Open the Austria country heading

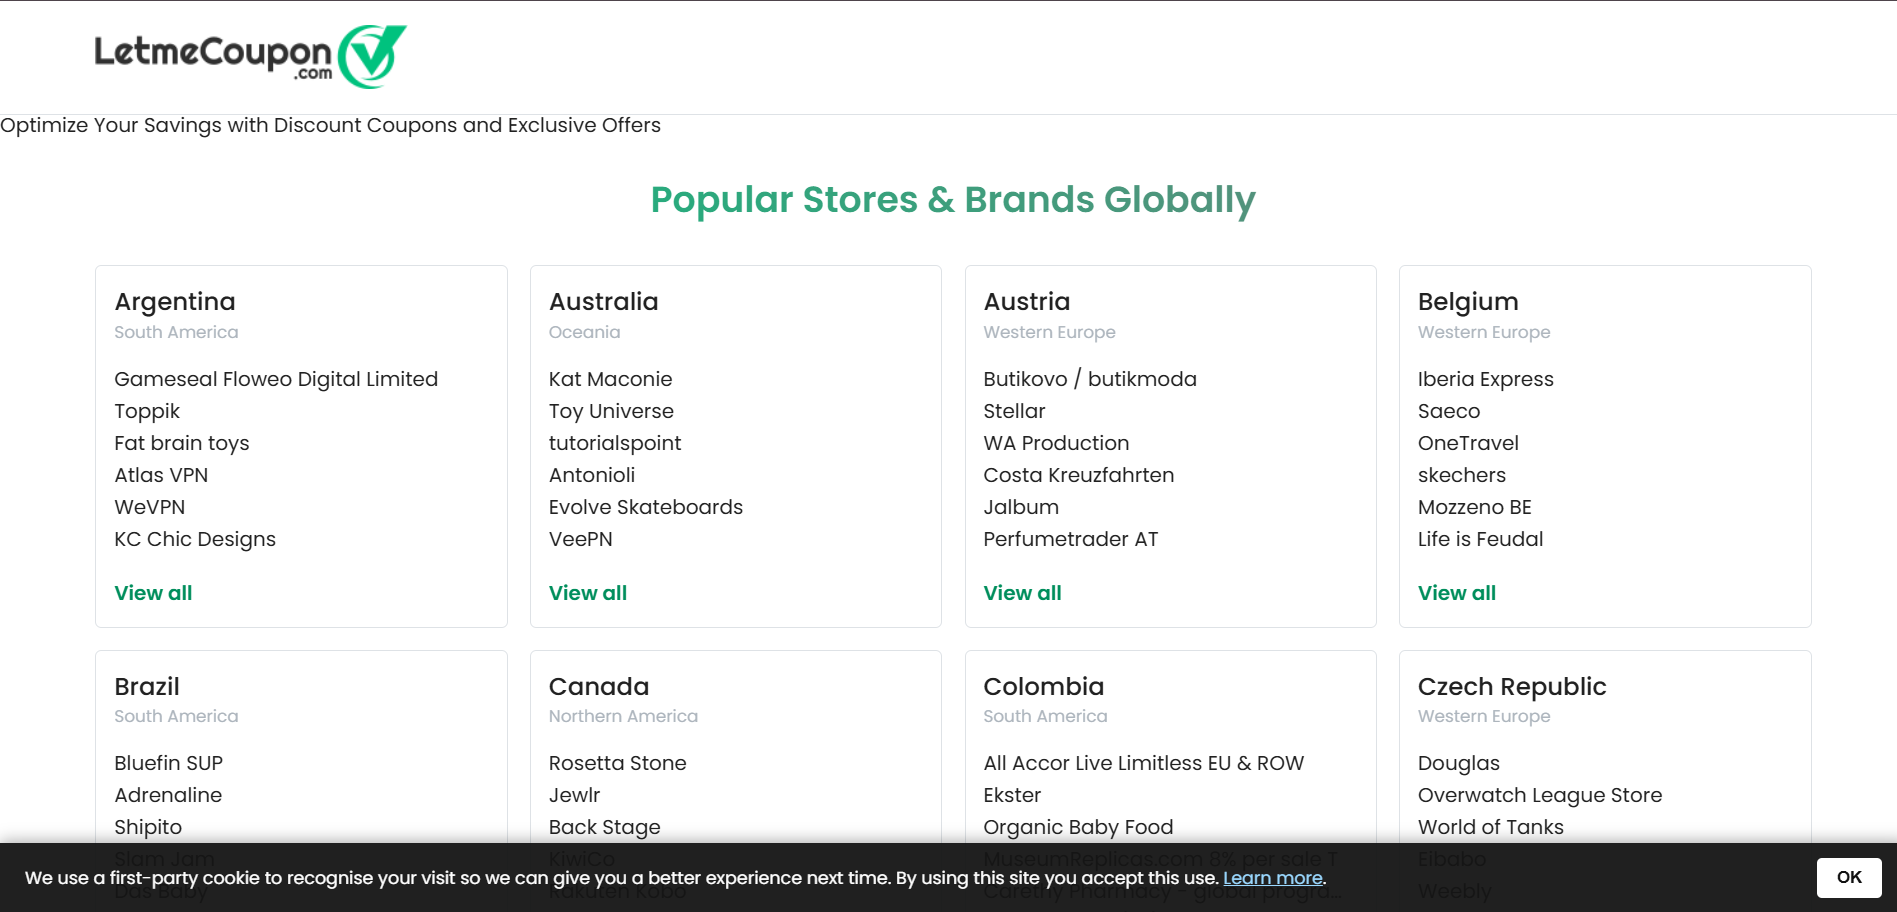(x=1027, y=302)
